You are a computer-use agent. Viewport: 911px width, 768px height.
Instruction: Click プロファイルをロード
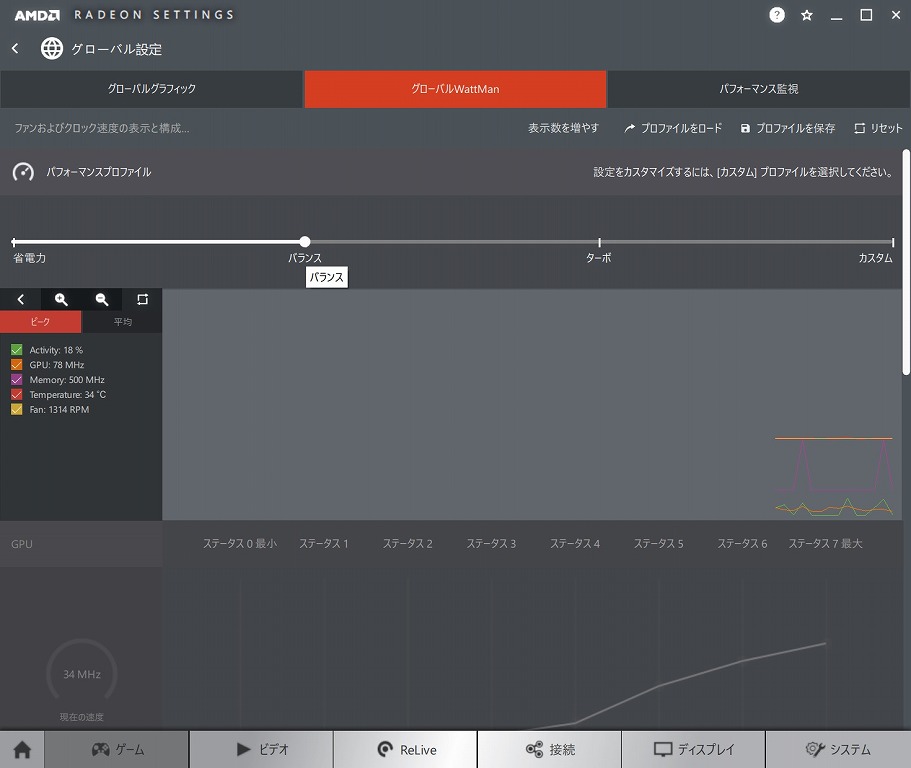(x=673, y=128)
